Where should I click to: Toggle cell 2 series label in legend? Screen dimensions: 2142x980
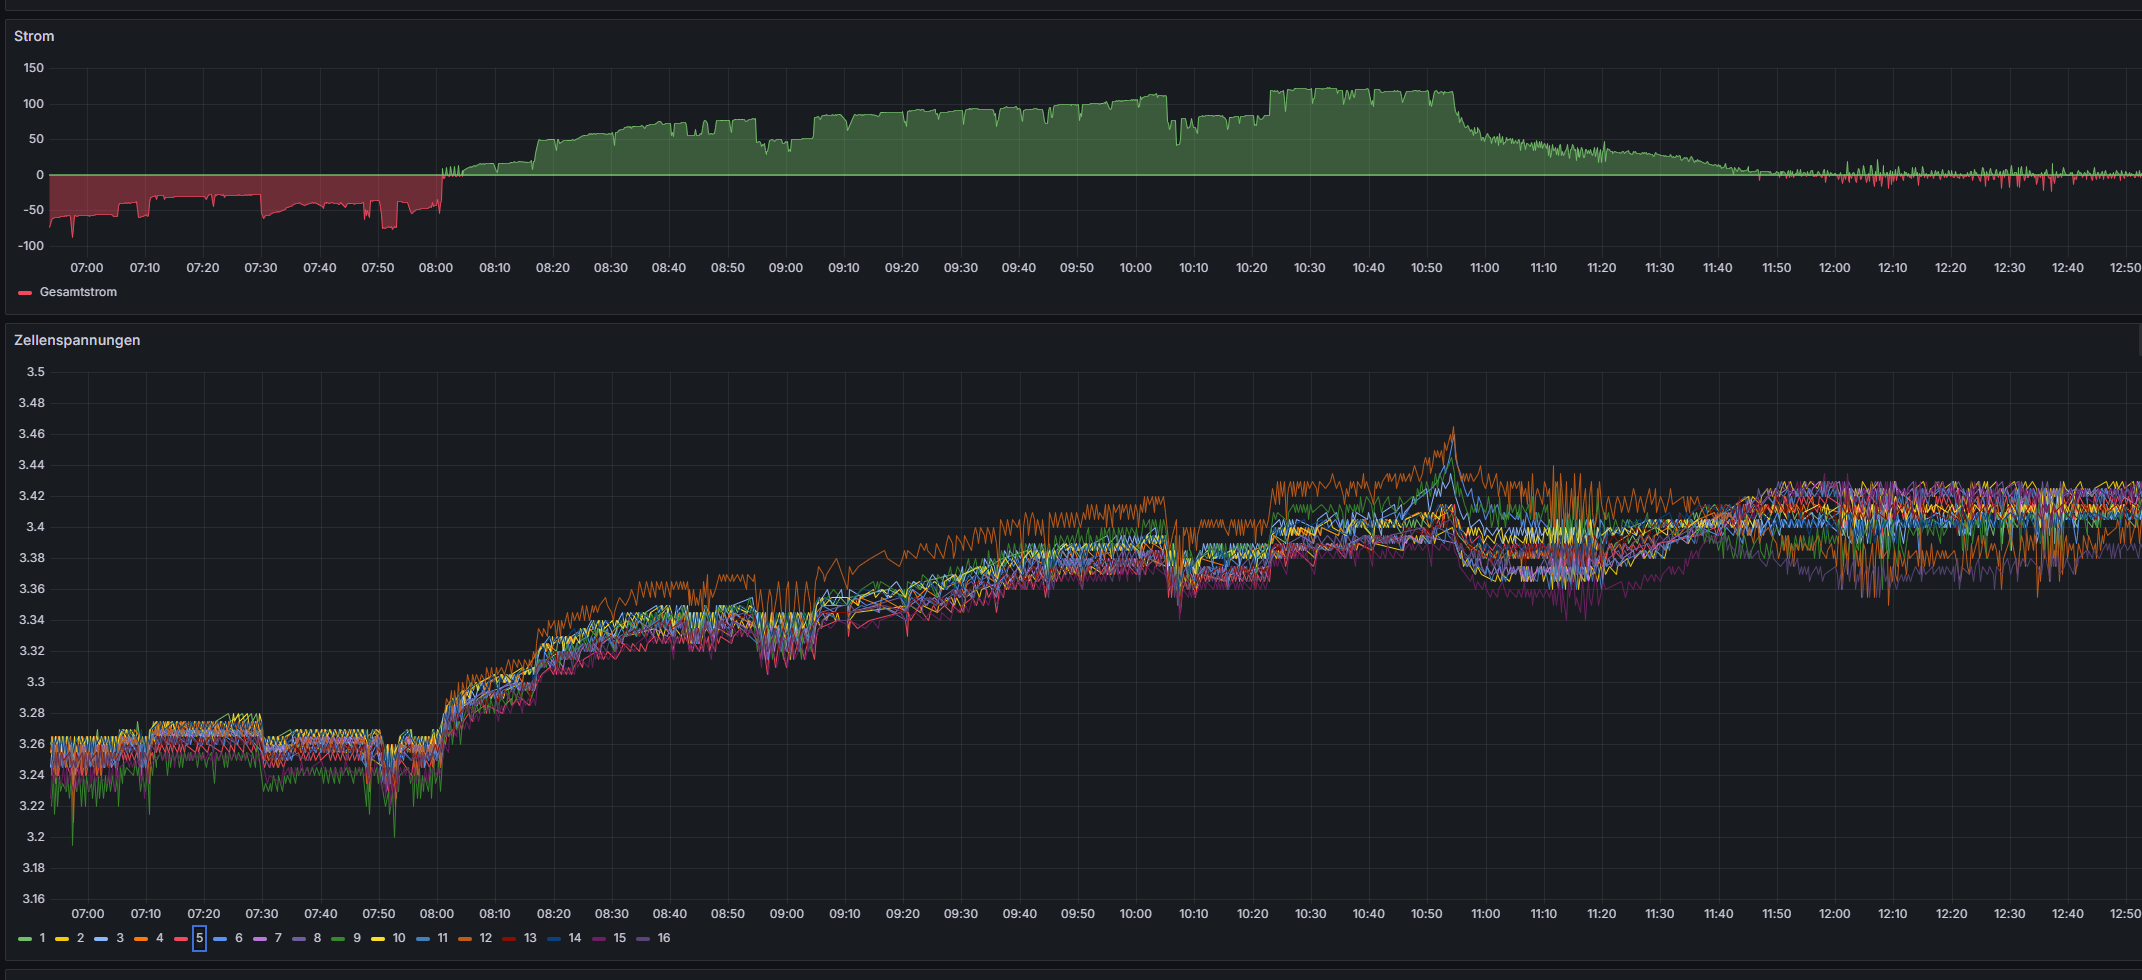(x=80, y=938)
